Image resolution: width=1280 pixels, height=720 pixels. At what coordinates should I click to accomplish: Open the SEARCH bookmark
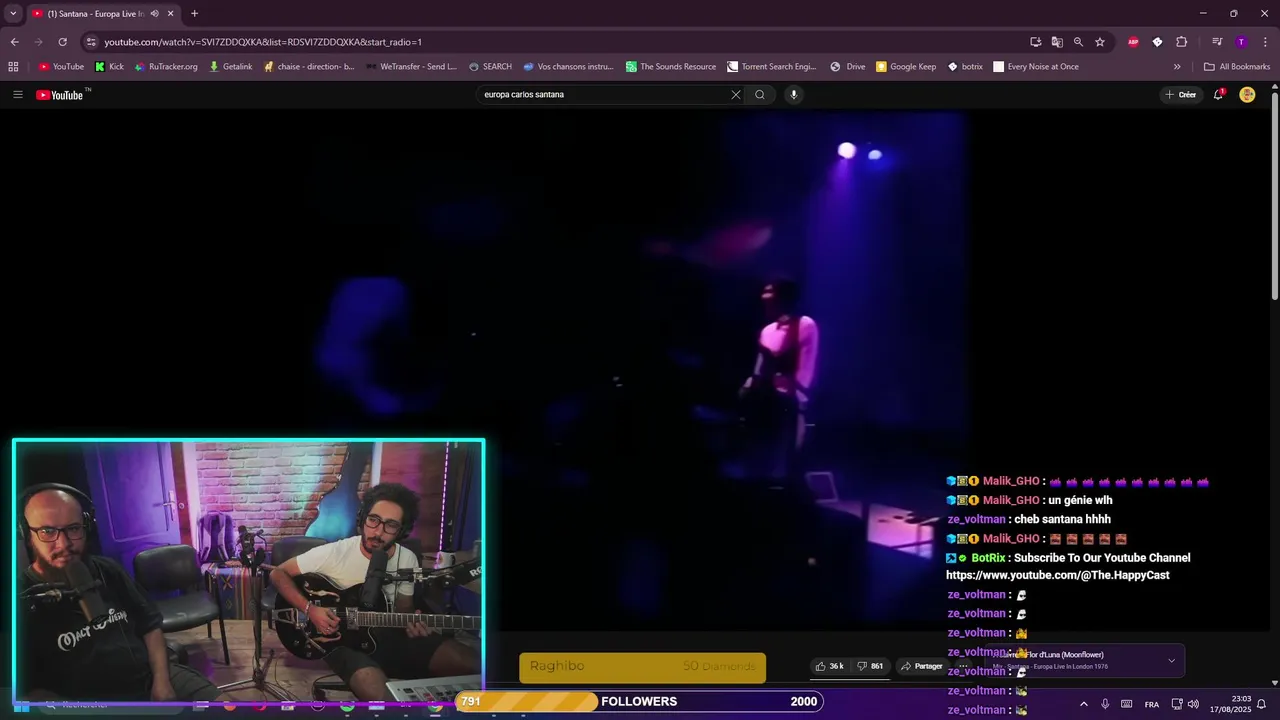coord(490,67)
